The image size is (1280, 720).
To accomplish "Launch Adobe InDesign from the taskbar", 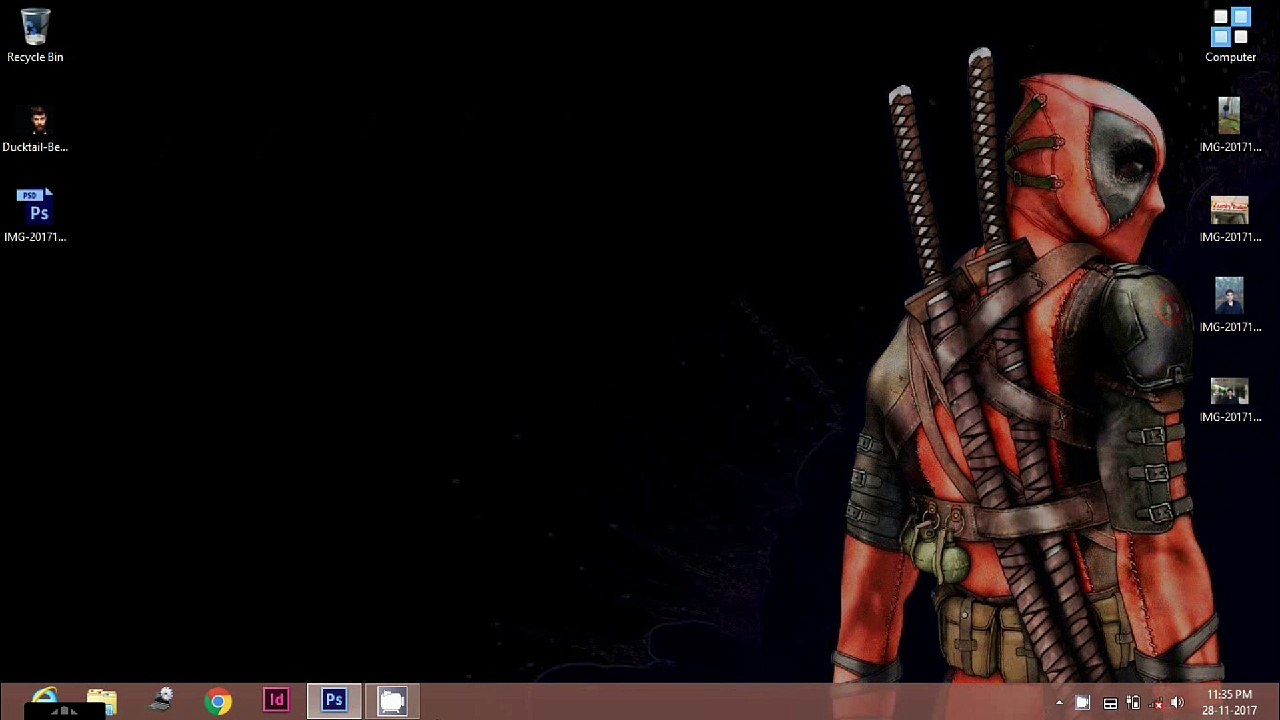I will (276, 701).
